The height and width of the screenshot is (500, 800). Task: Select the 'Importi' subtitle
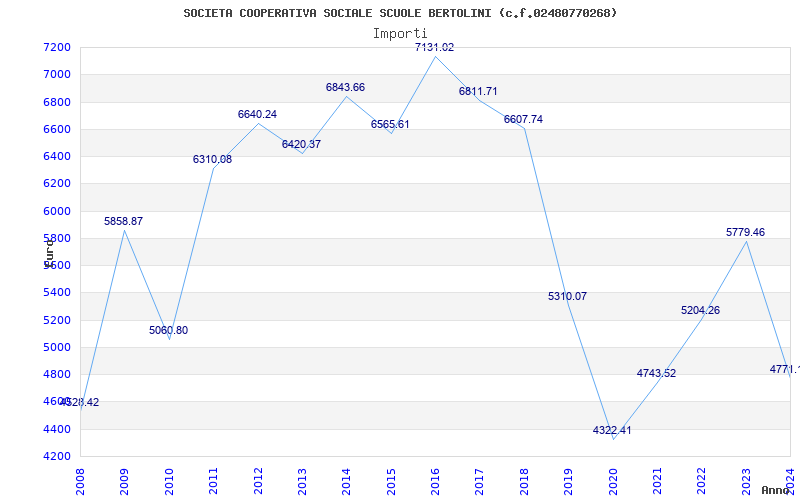click(400, 33)
